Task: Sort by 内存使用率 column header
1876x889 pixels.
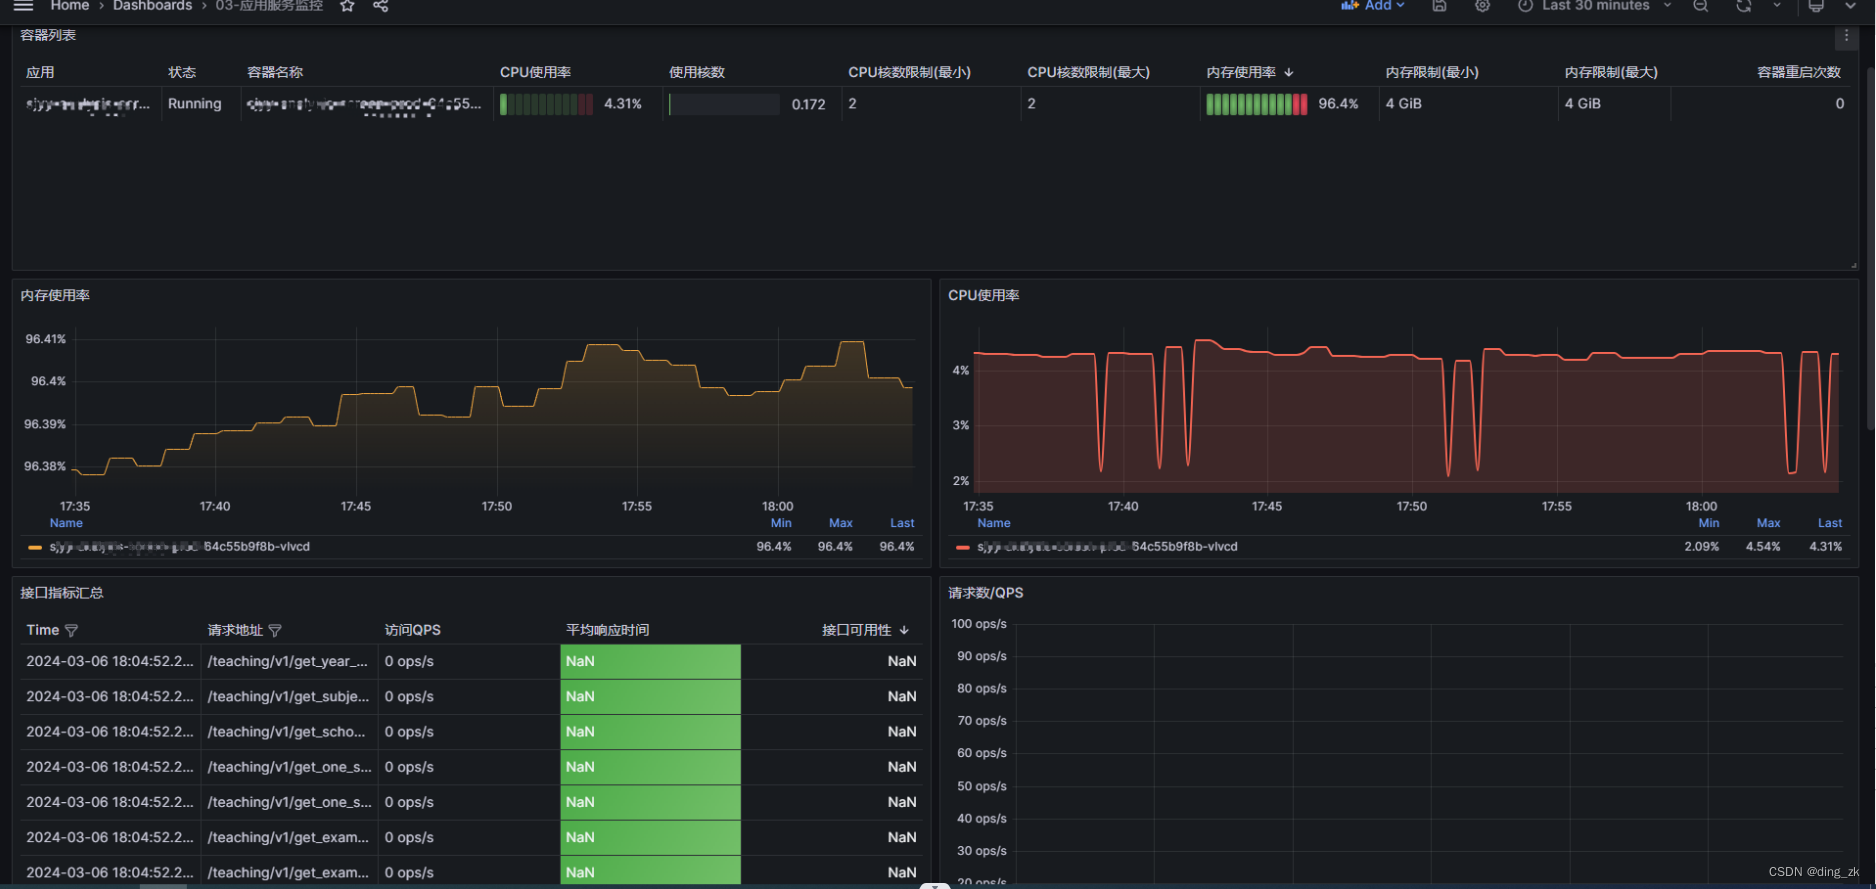Action: tap(1241, 72)
